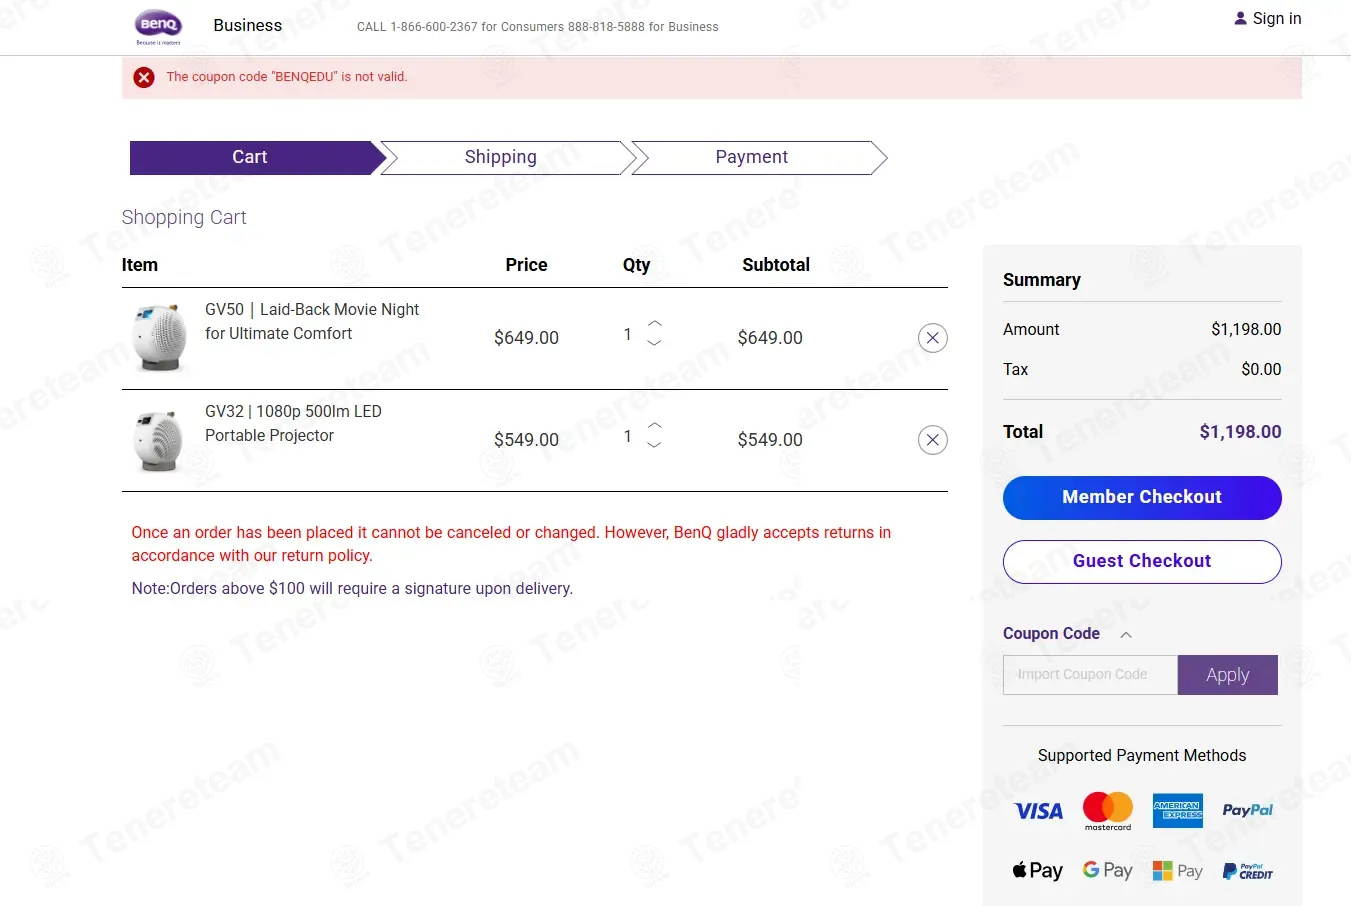Open the GV50 projector thumbnail
1351x906 pixels.
click(159, 338)
